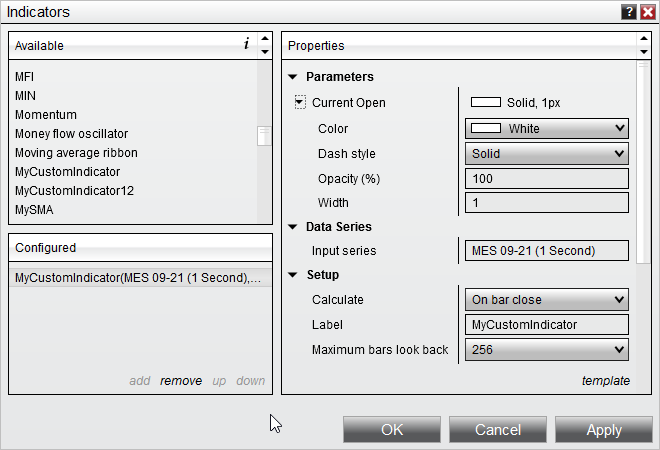The image size is (660, 450).
Task: Open the Dash style dropdown
Action: click(x=546, y=154)
